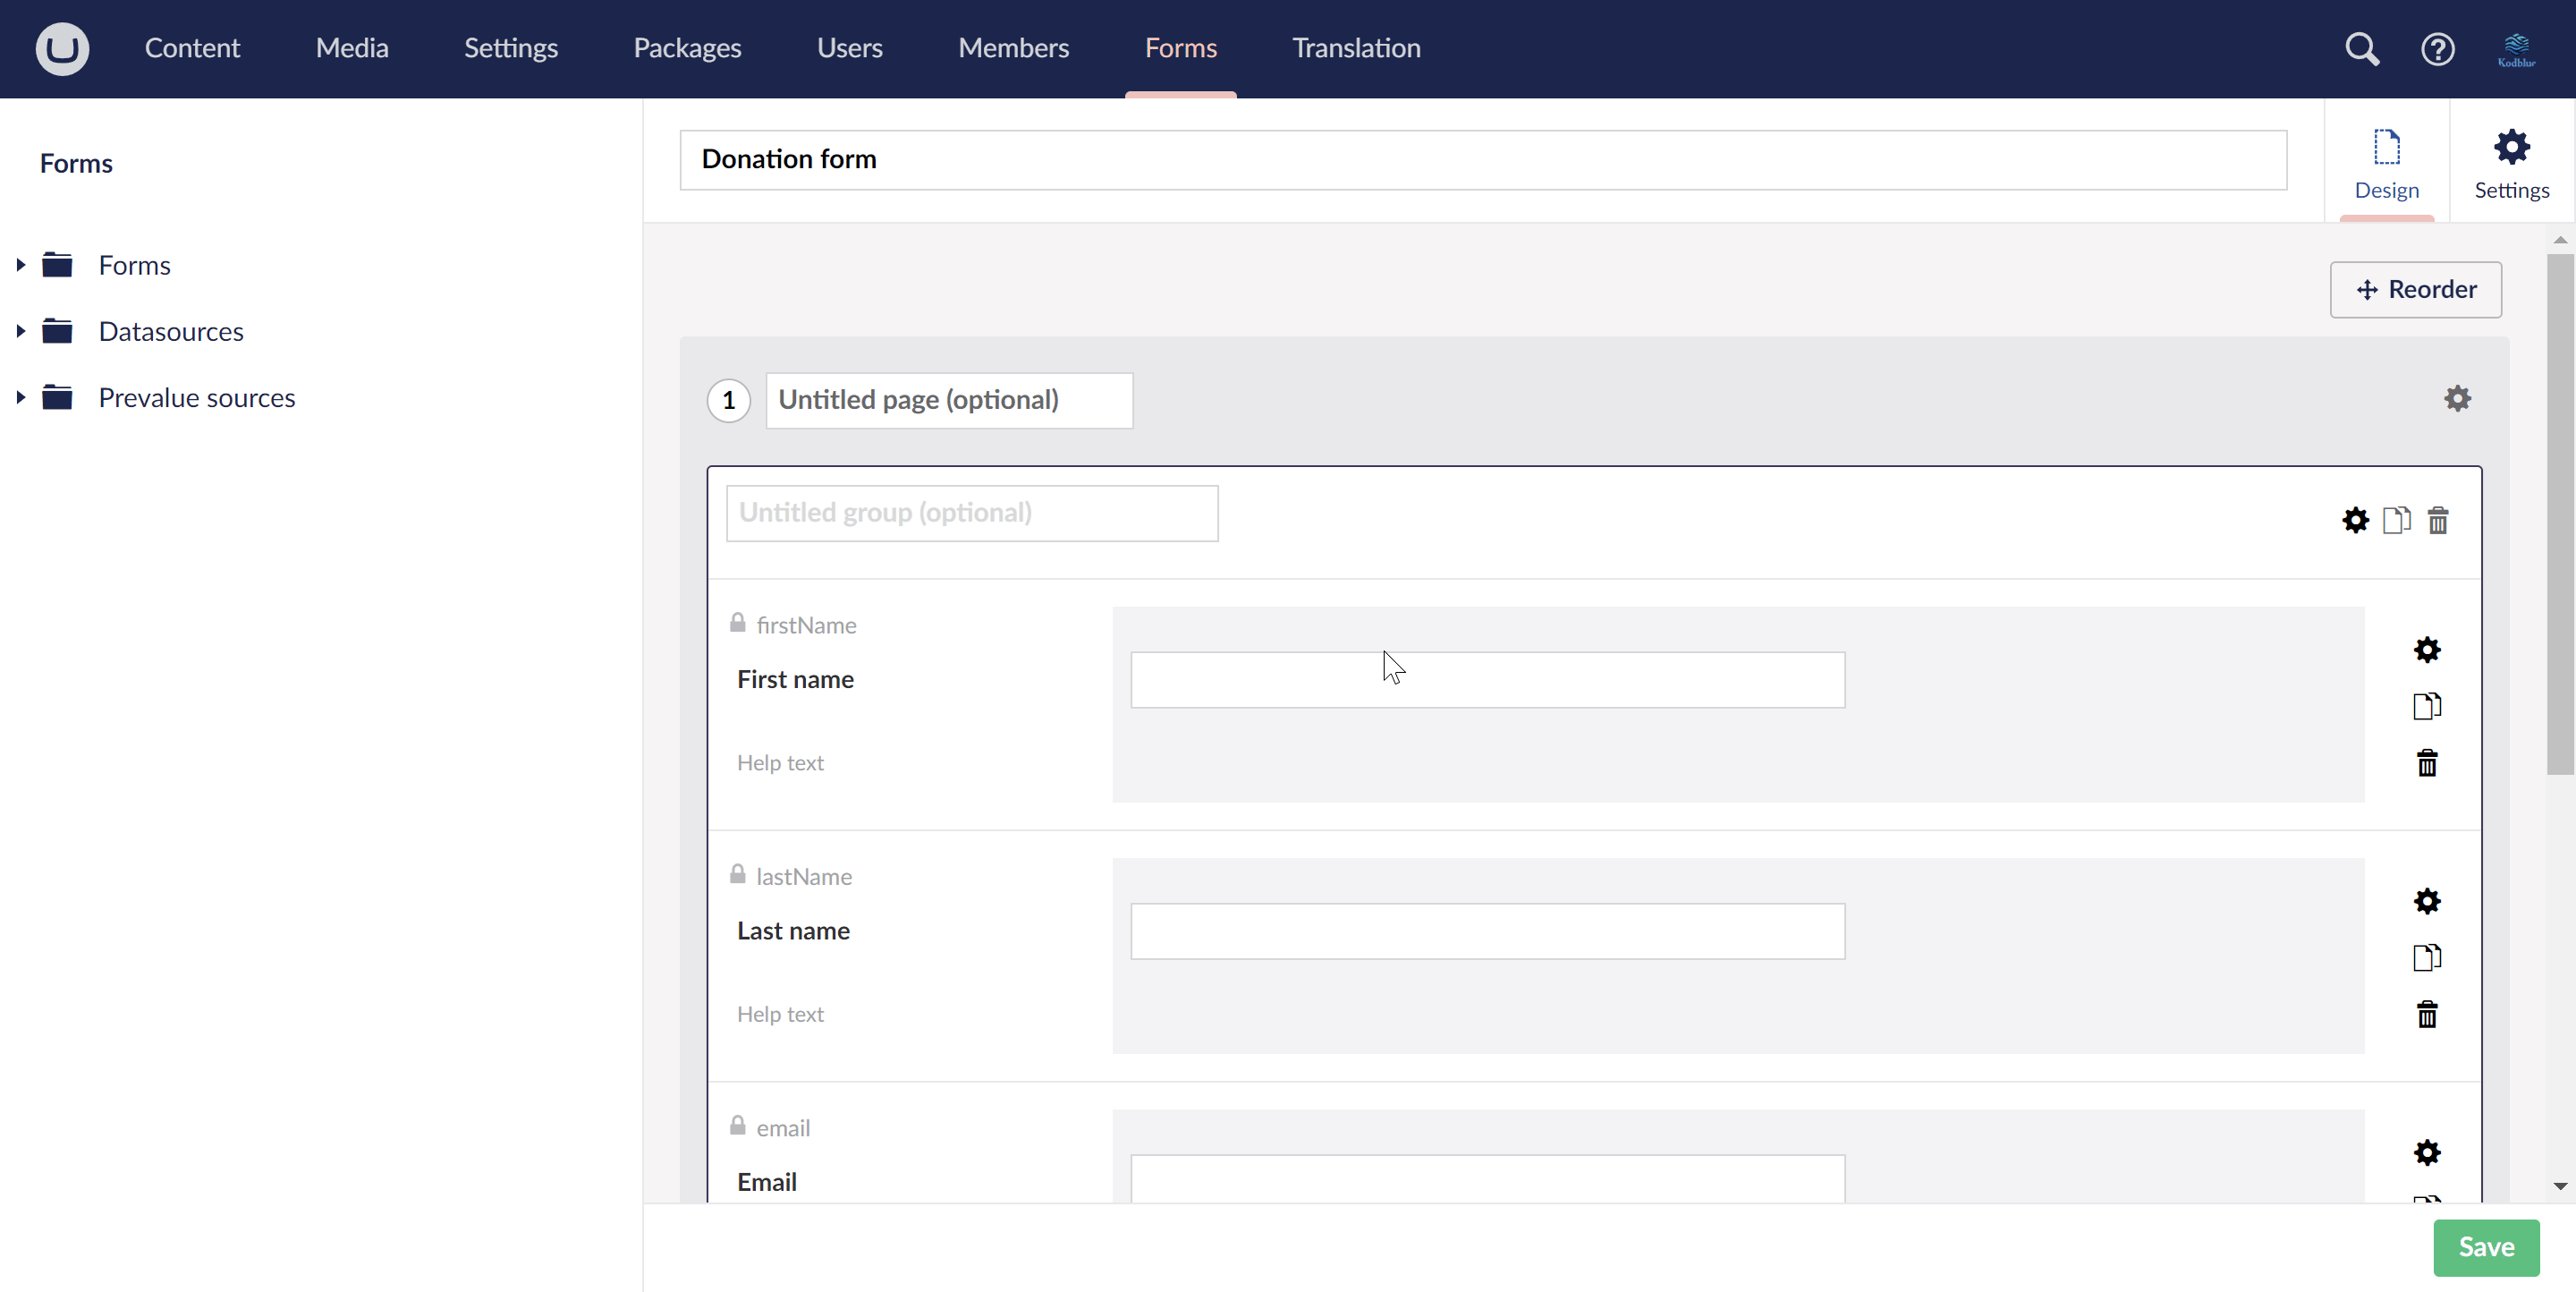This screenshot has width=2576, height=1292.
Task: Open First name field settings gear
Action: 2427,650
